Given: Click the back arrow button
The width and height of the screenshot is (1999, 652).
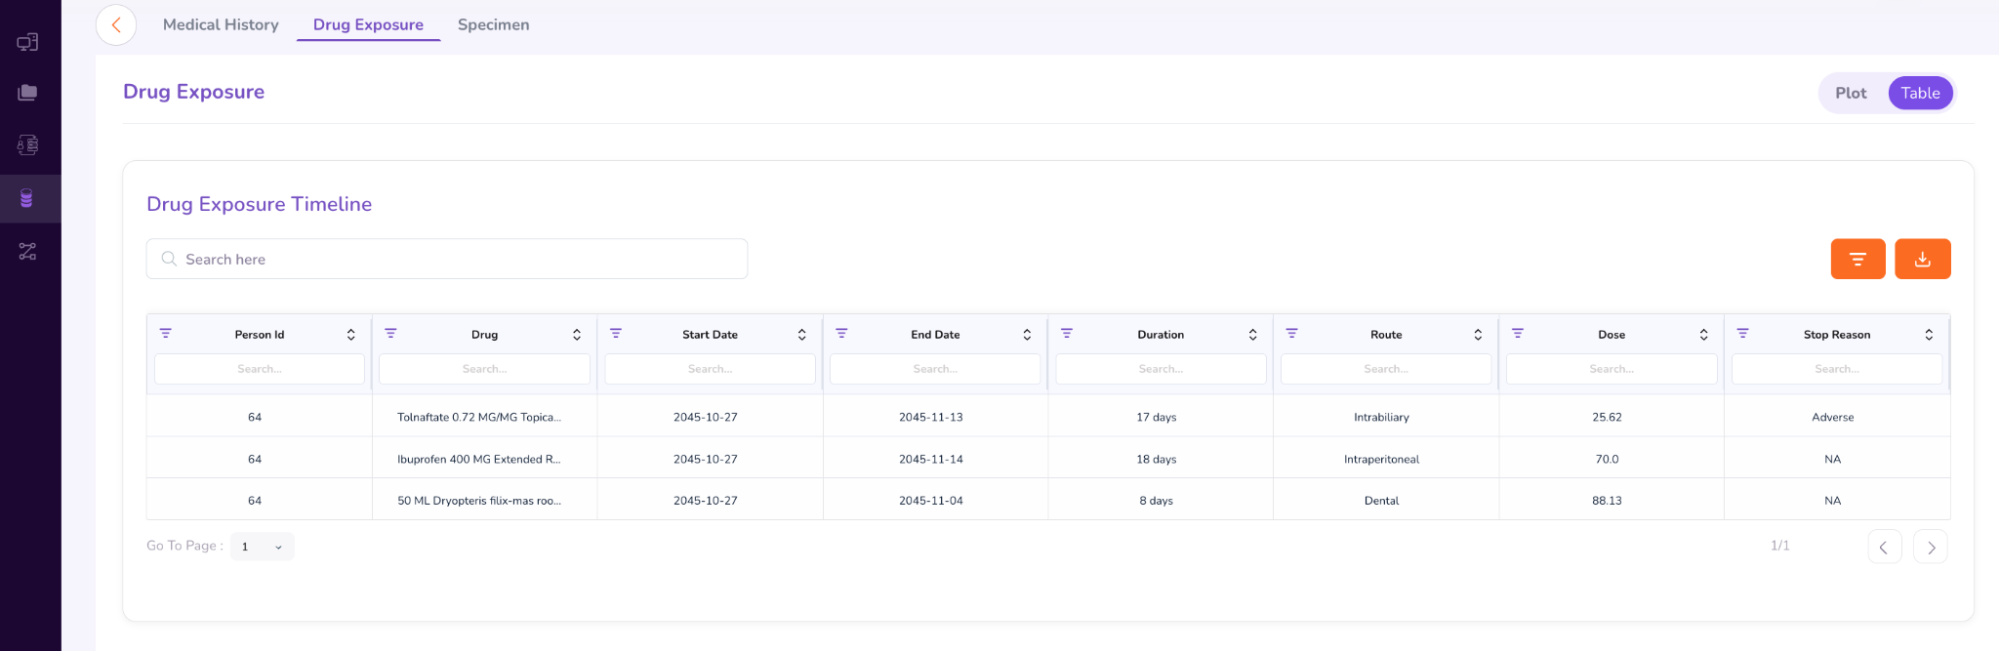Looking at the screenshot, I should tap(116, 25).
